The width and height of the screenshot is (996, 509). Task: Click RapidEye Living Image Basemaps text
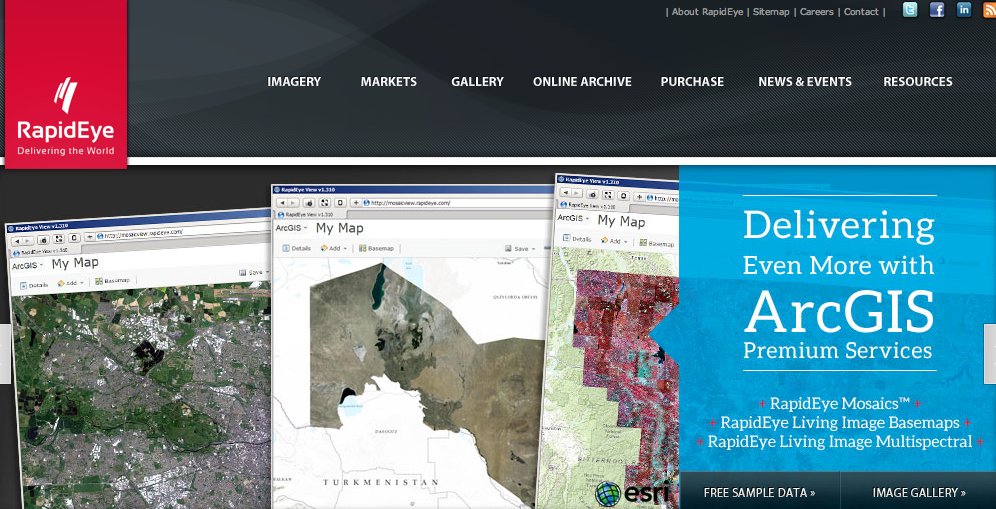click(840, 423)
